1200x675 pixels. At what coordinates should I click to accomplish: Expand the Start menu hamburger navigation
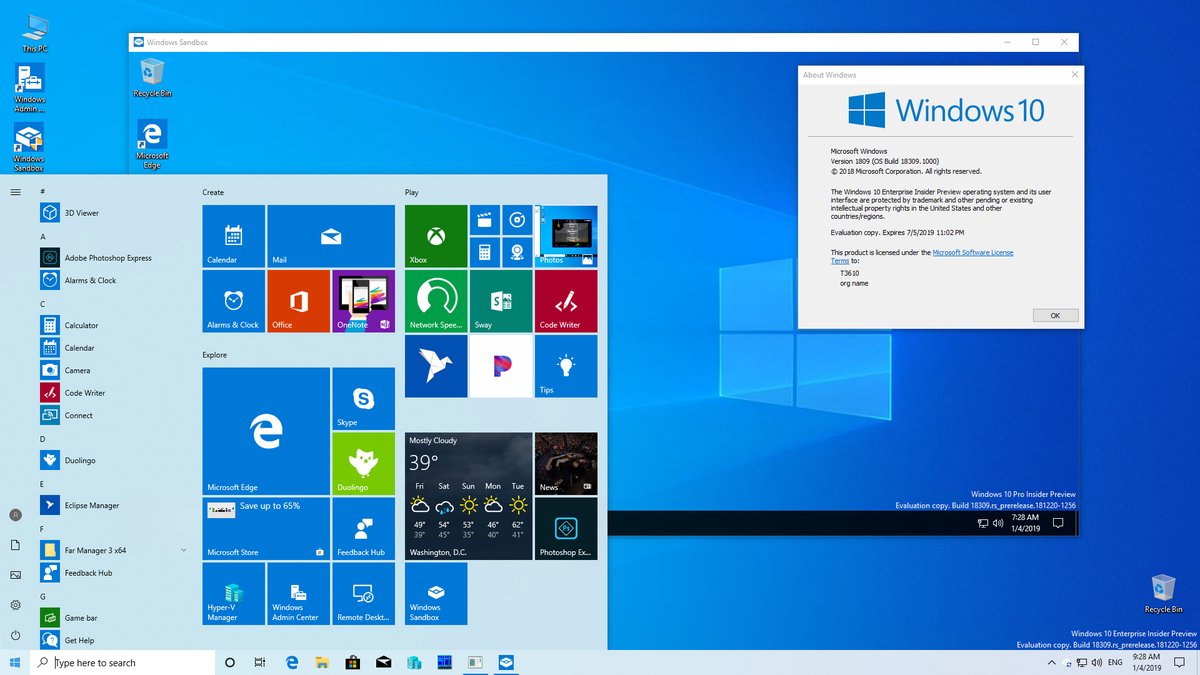(15, 192)
